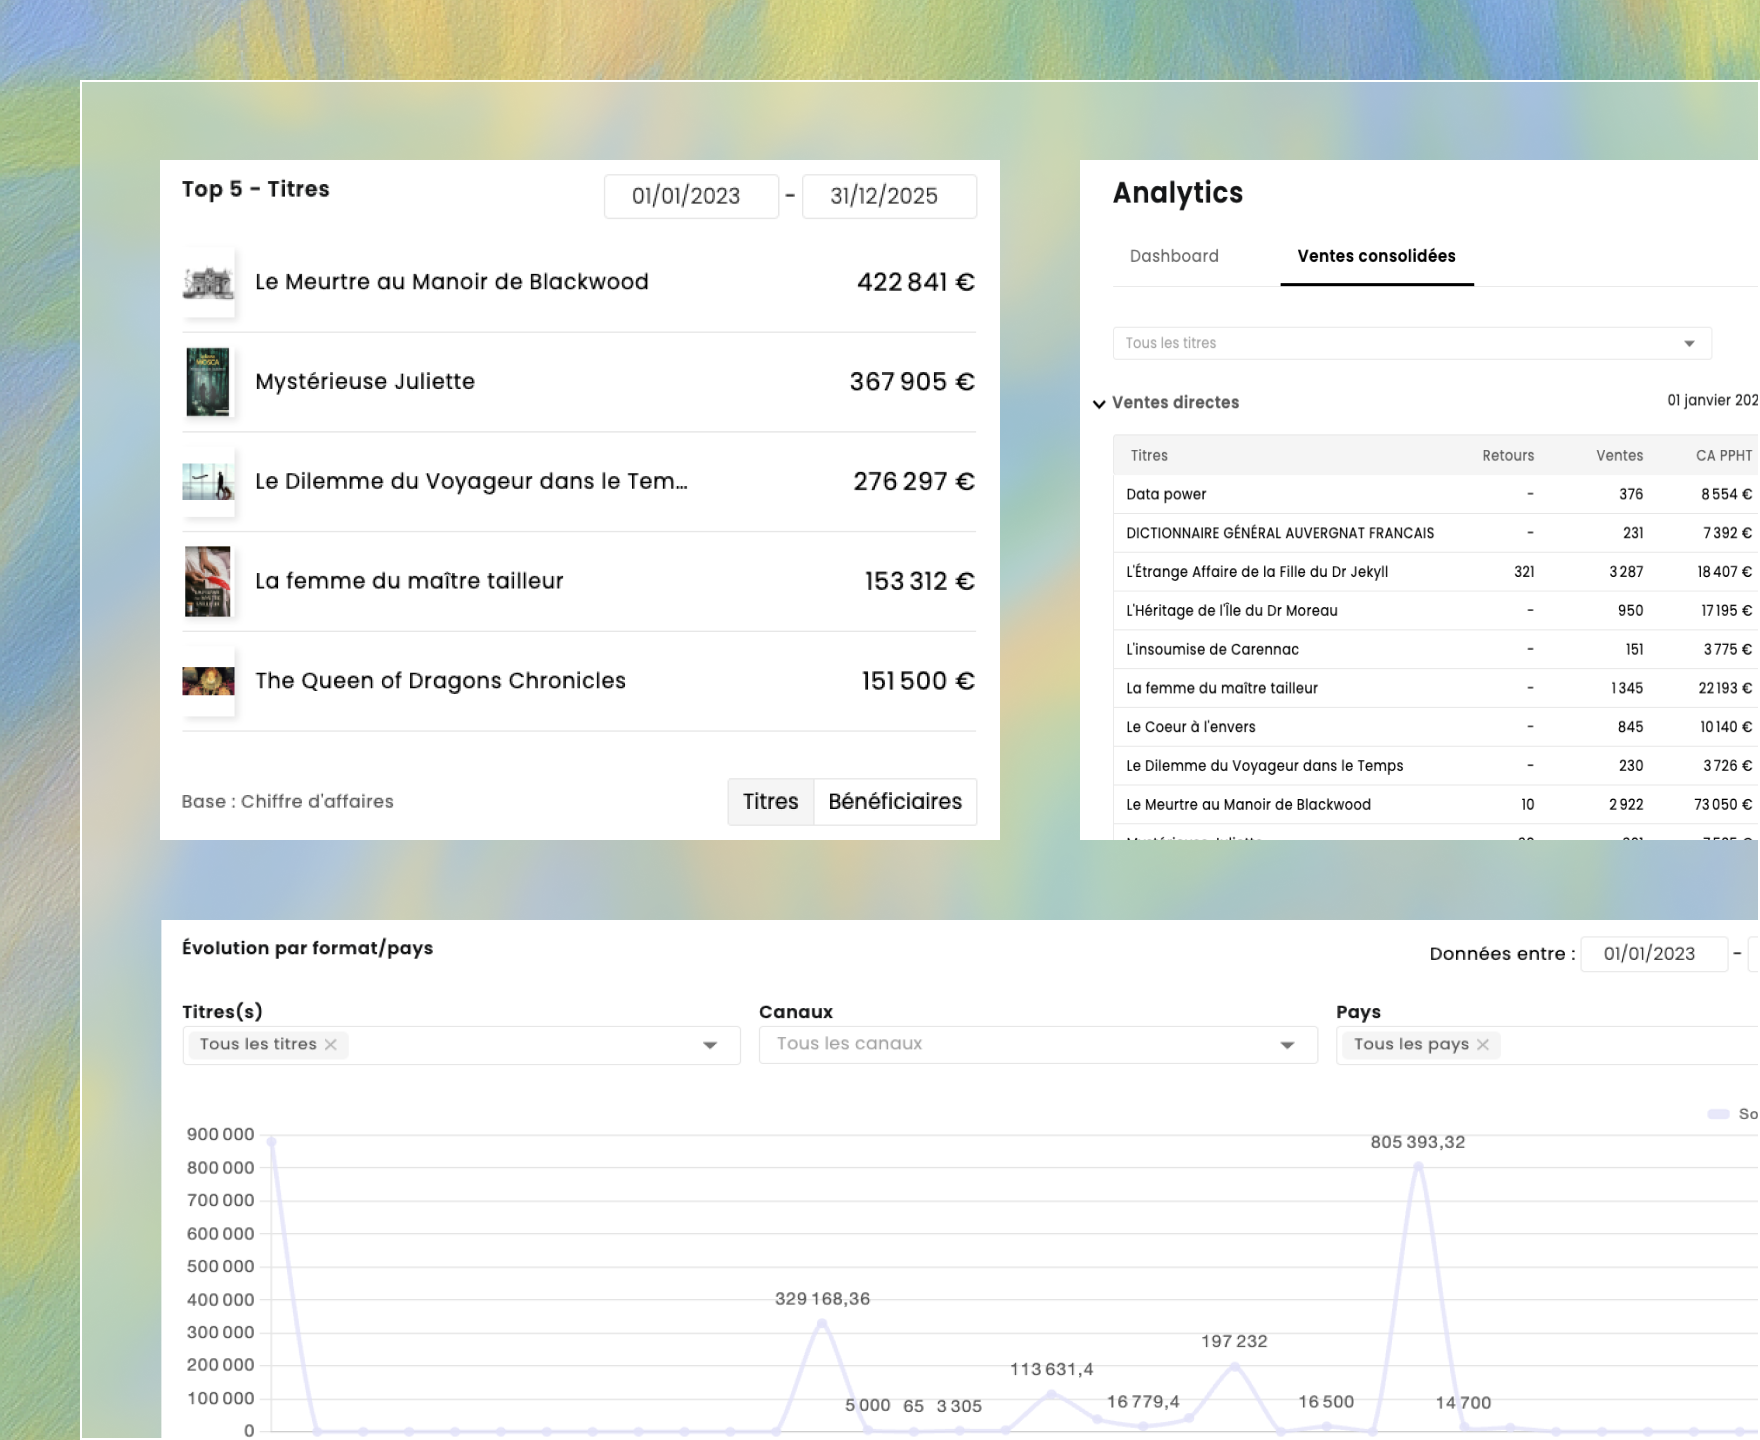Switch to the Dashboard tab
This screenshot has width=1760, height=1440.
click(1174, 256)
